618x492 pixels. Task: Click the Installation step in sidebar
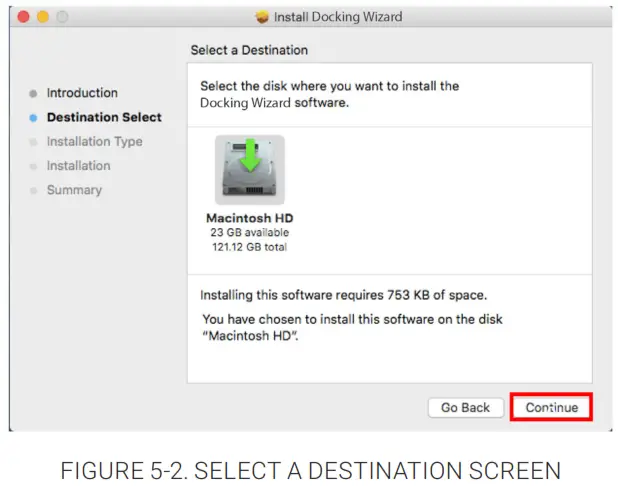coord(78,166)
